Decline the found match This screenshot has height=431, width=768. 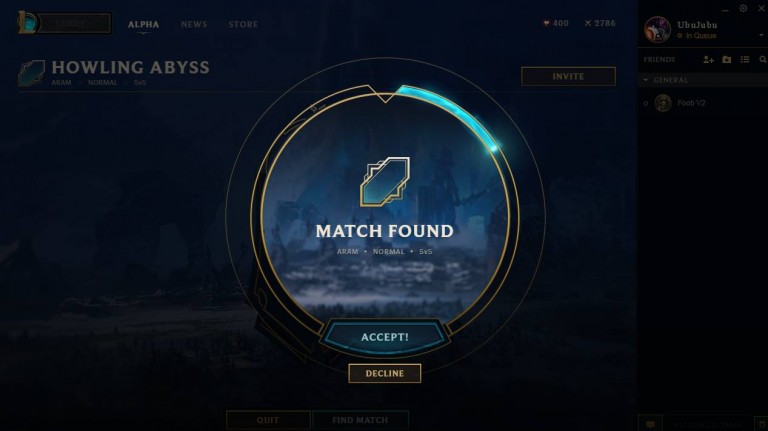[x=384, y=373]
